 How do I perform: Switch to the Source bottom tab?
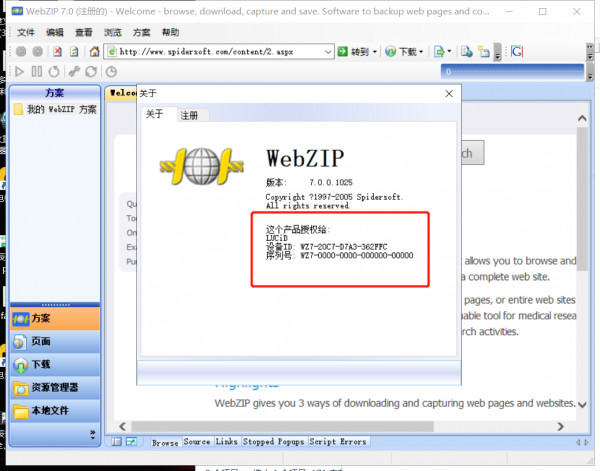(x=197, y=442)
